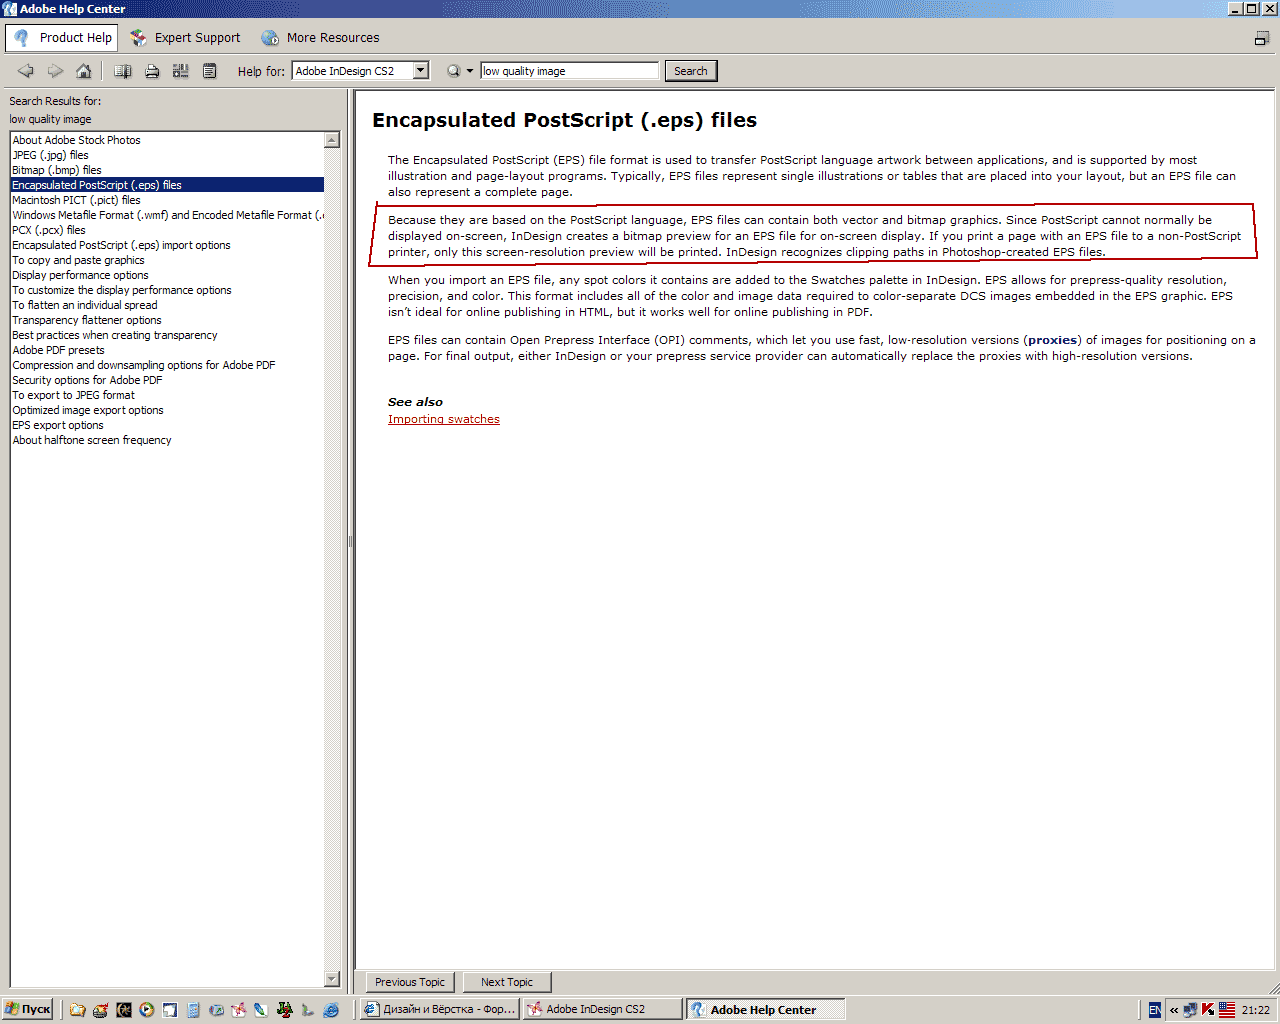This screenshot has height=1024, width=1280.
Task: Go to the Previous Topic
Action: 410,982
